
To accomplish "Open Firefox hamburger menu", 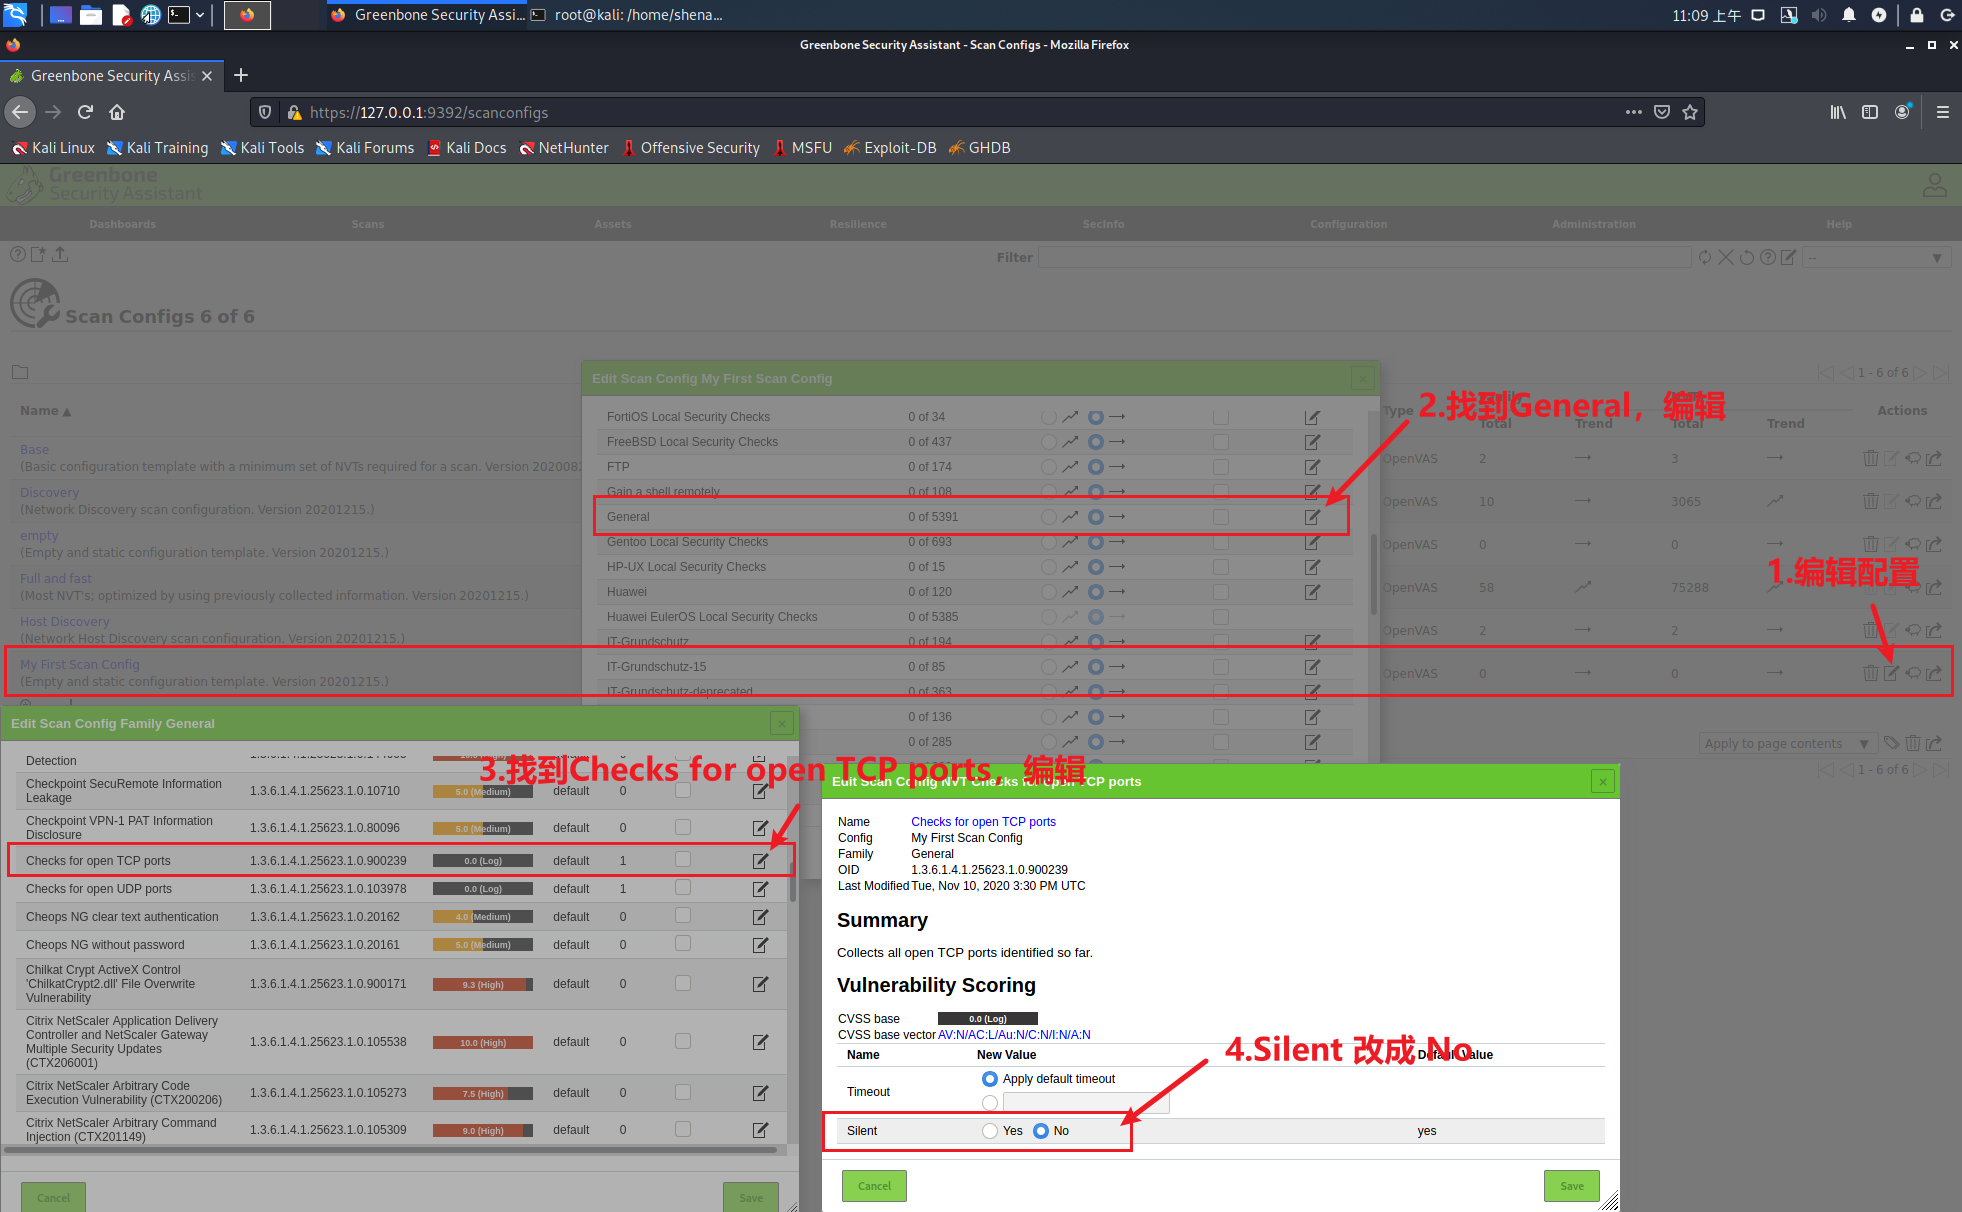I will point(1942,112).
